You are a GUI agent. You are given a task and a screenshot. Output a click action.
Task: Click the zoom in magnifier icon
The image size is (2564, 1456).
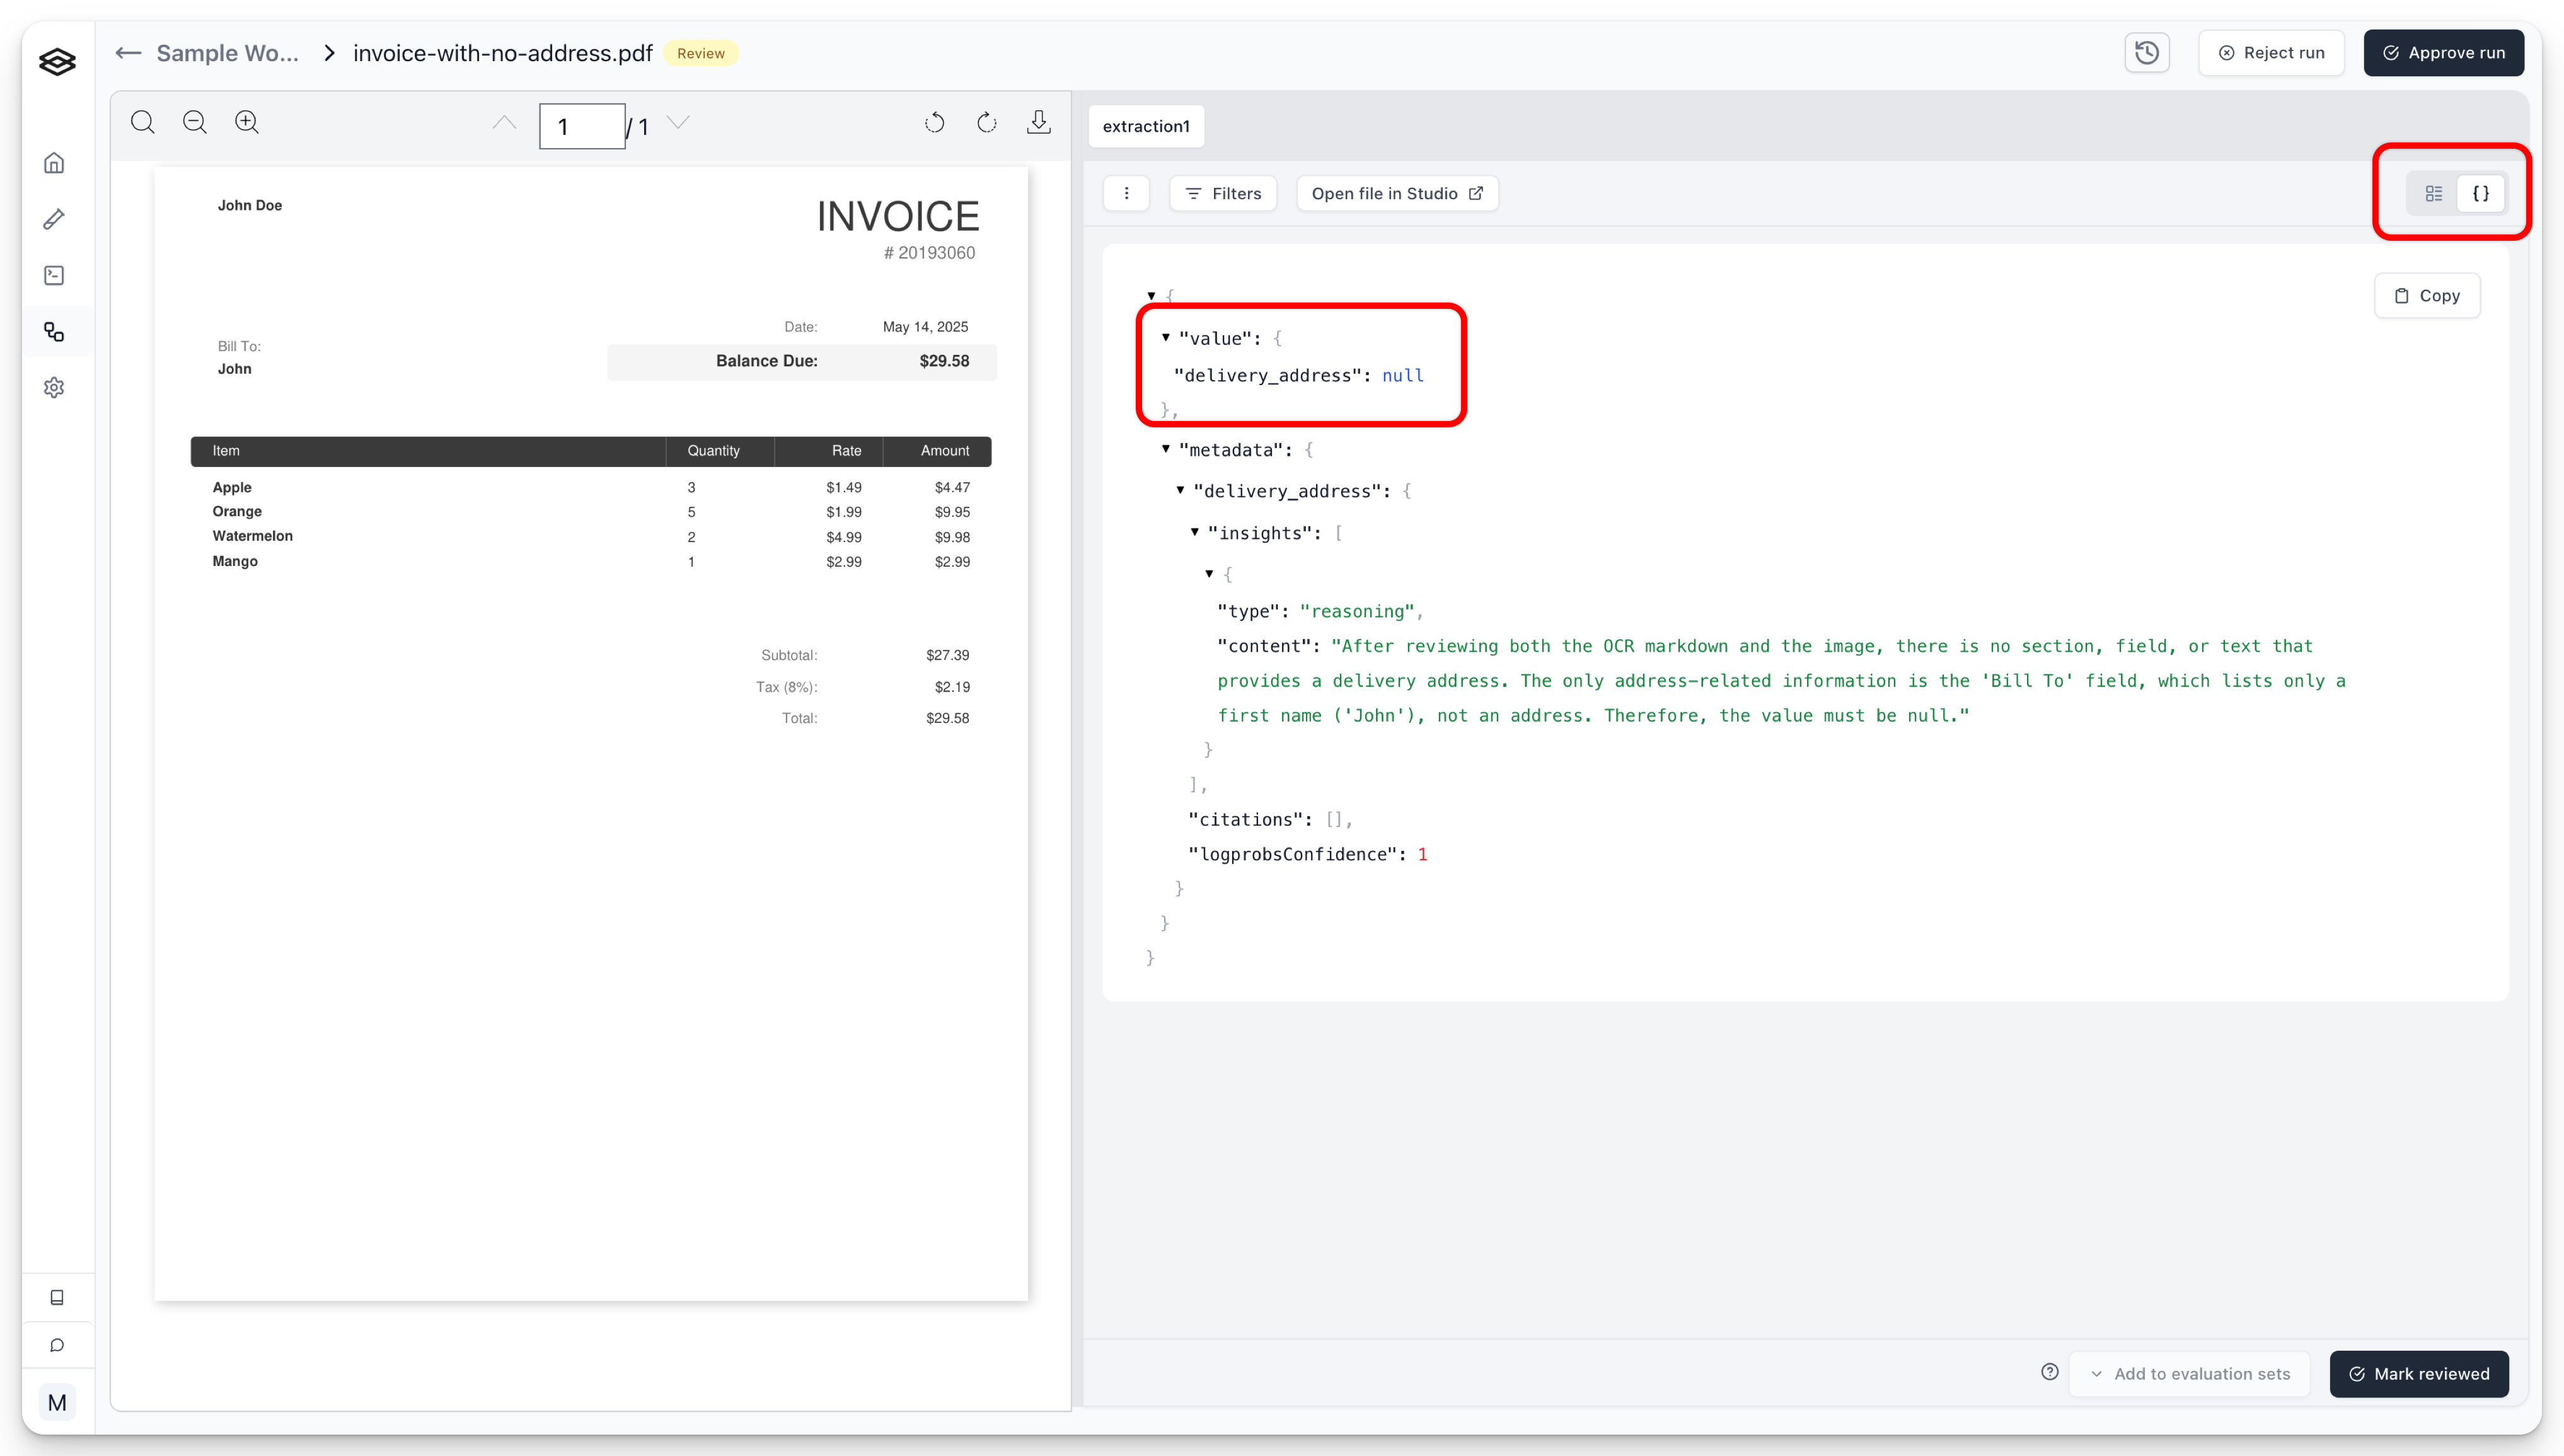click(247, 122)
